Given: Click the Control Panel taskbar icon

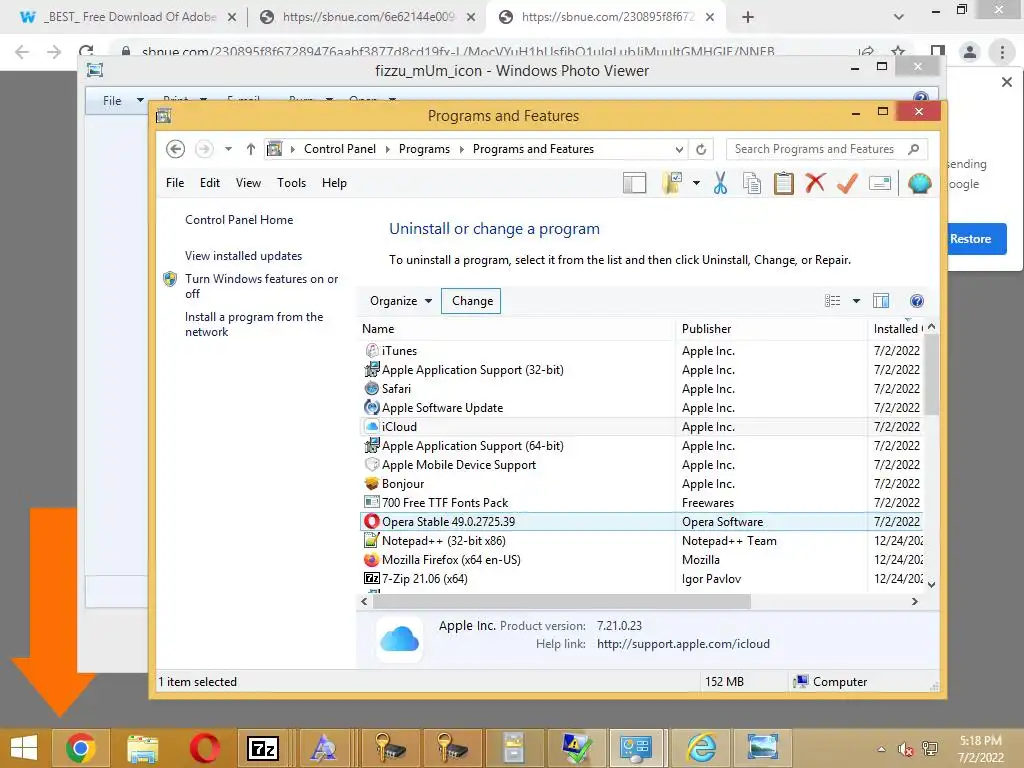Looking at the screenshot, I should pyautogui.click(x=635, y=748).
